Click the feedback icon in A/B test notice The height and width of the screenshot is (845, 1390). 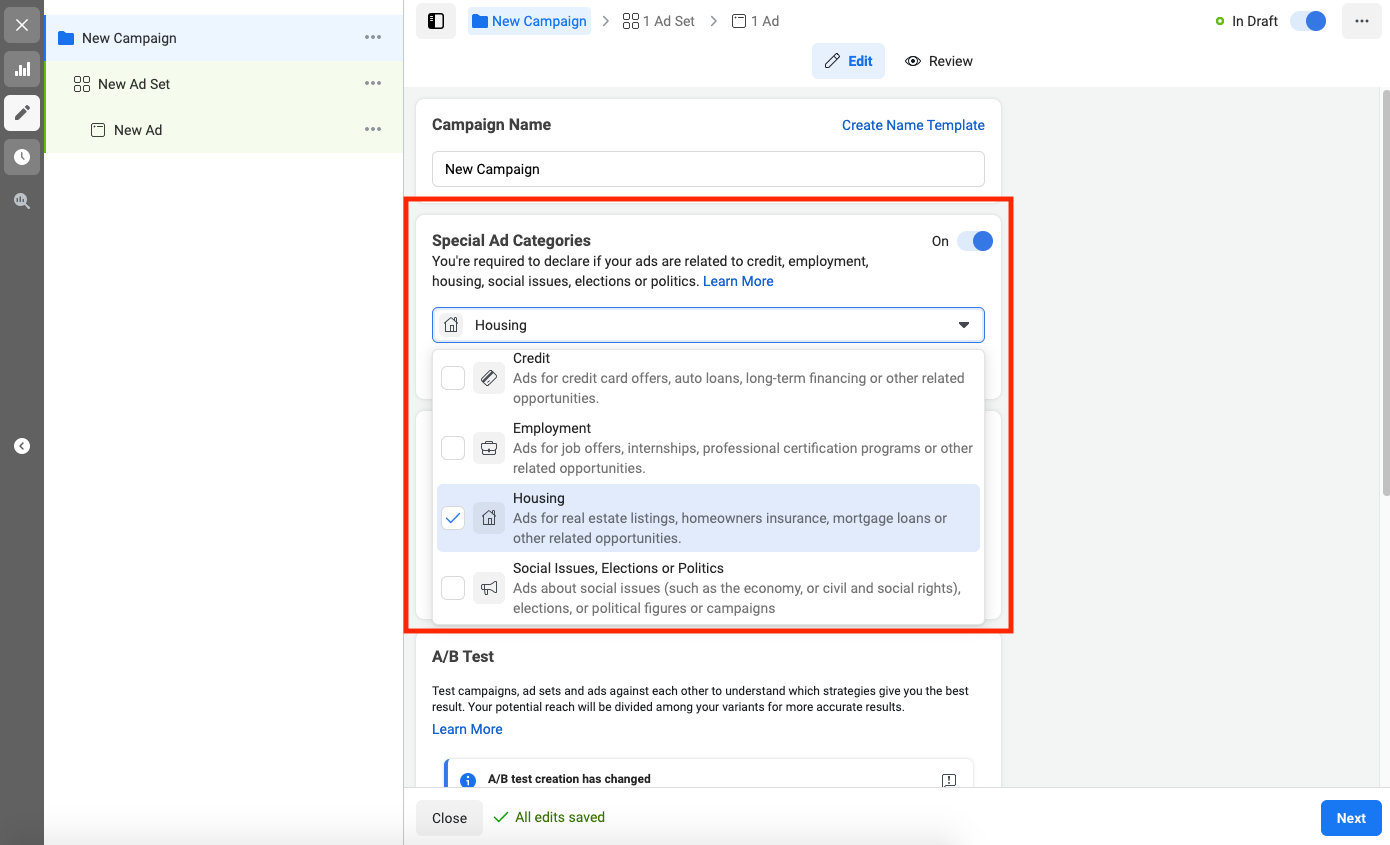(x=949, y=780)
